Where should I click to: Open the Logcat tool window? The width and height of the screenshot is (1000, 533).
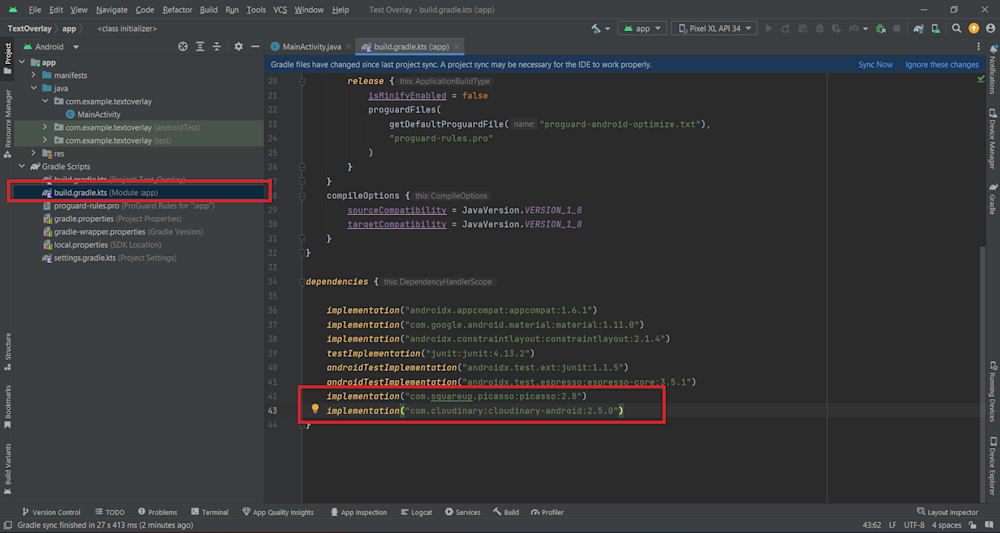pyautogui.click(x=416, y=512)
